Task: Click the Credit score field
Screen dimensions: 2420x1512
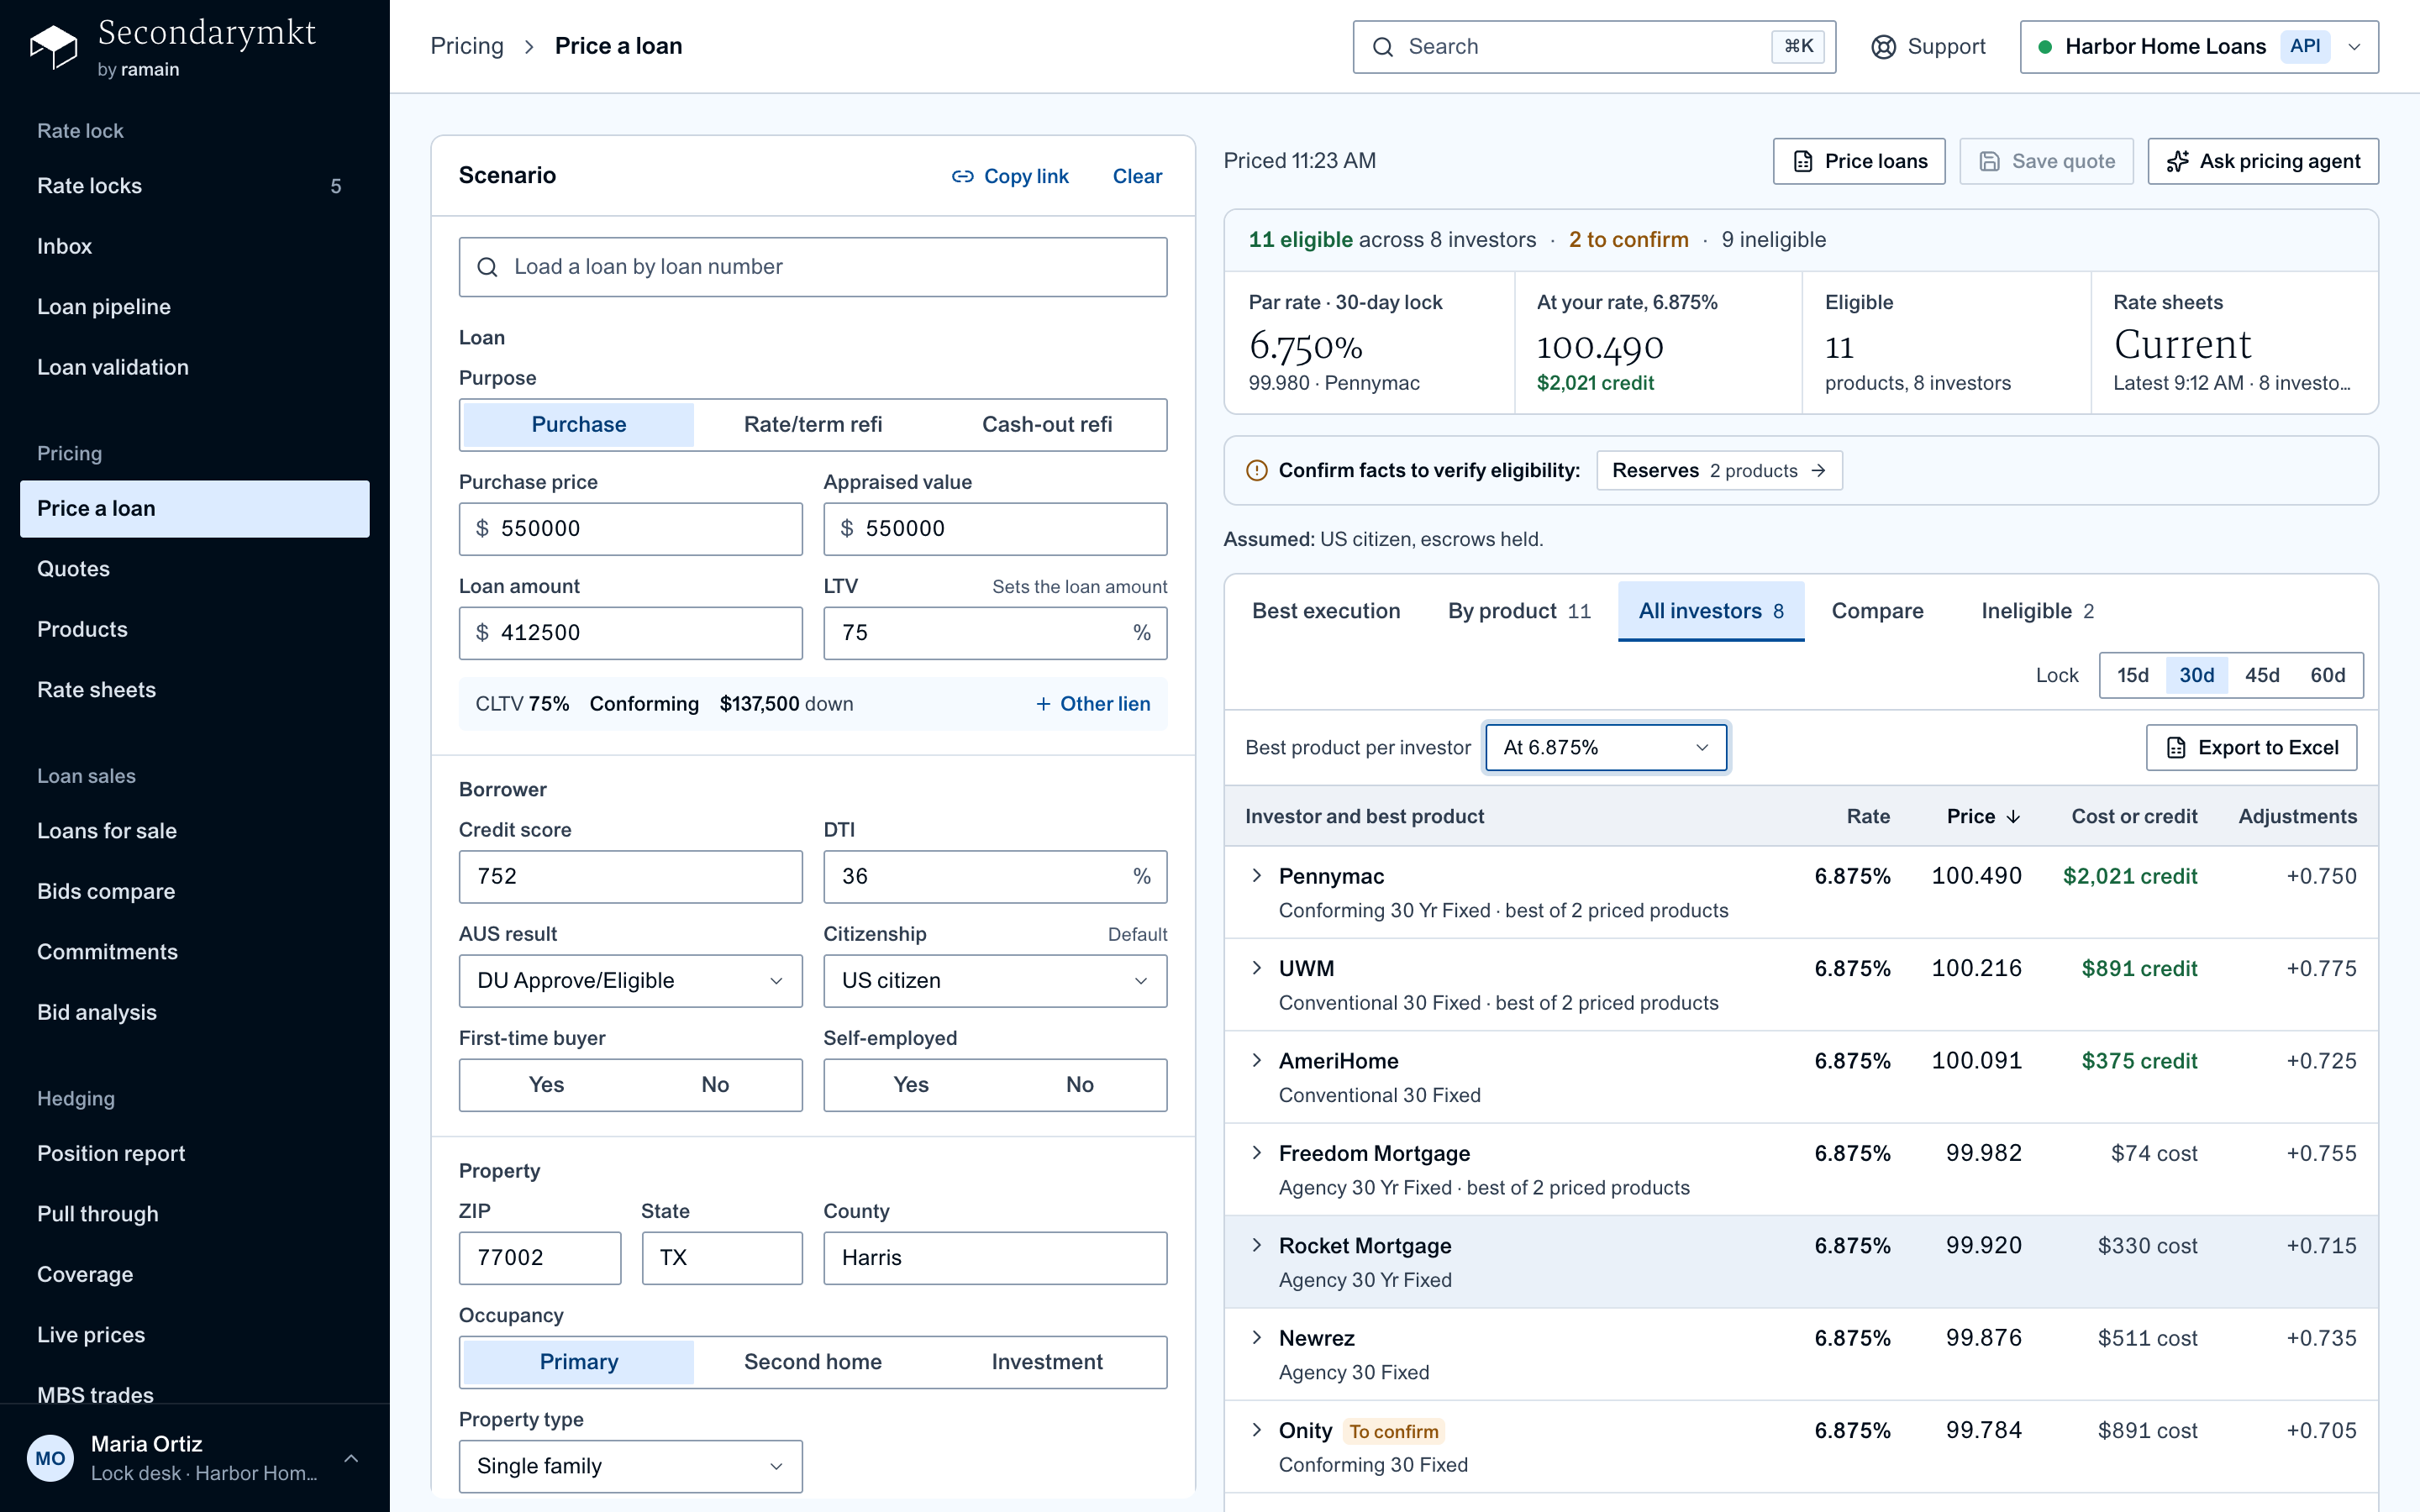Action: tap(630, 876)
